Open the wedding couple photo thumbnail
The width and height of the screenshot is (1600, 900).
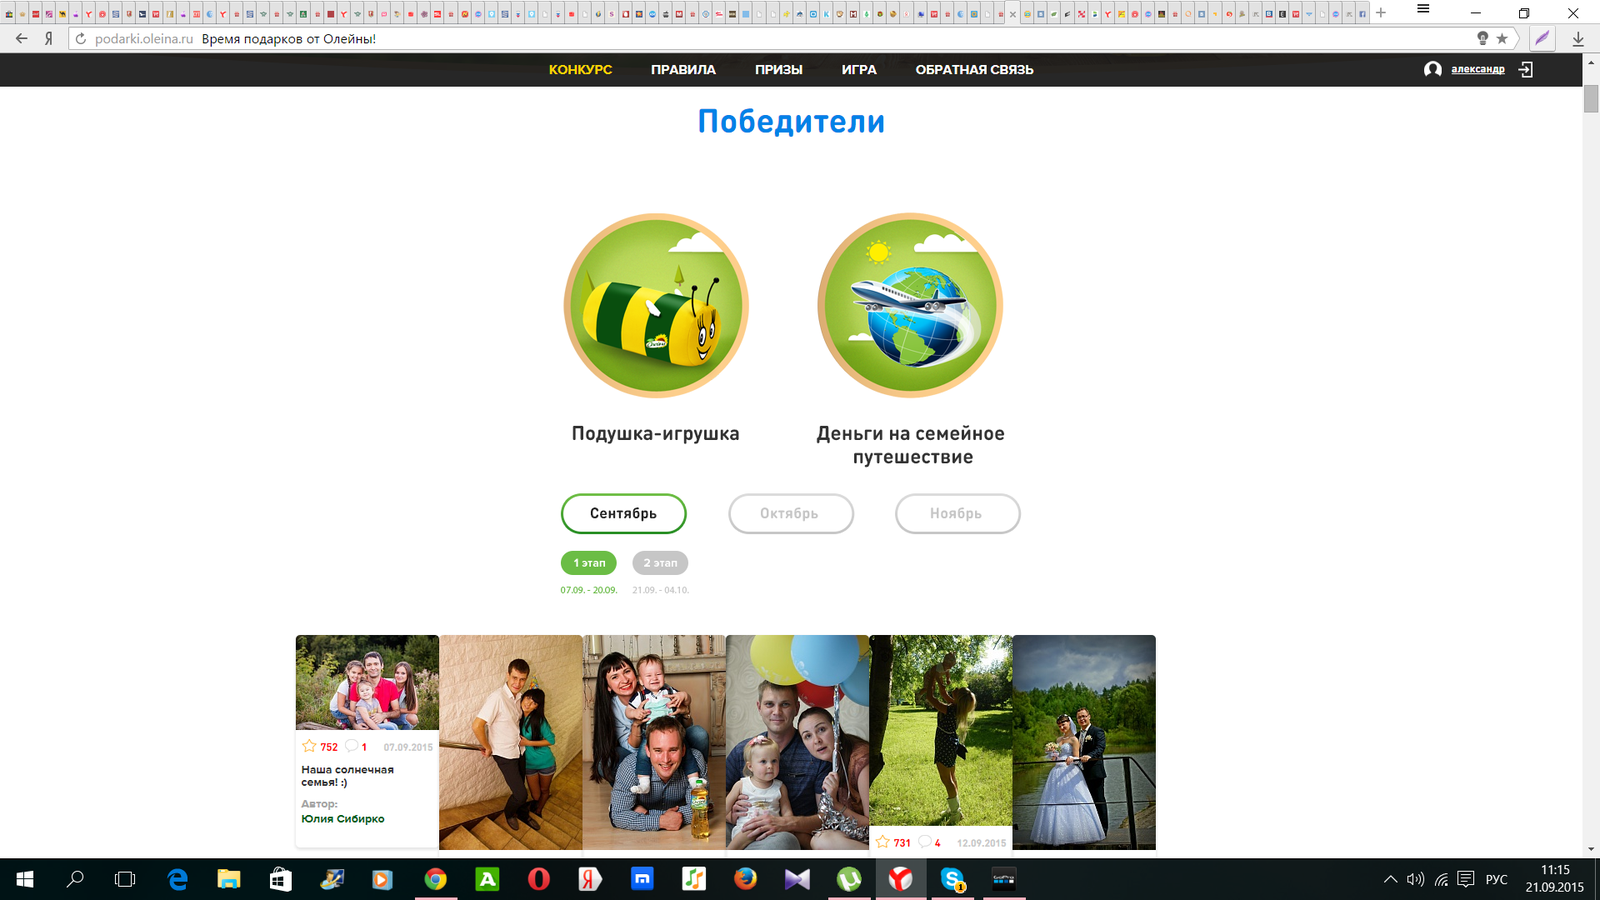coord(1084,742)
